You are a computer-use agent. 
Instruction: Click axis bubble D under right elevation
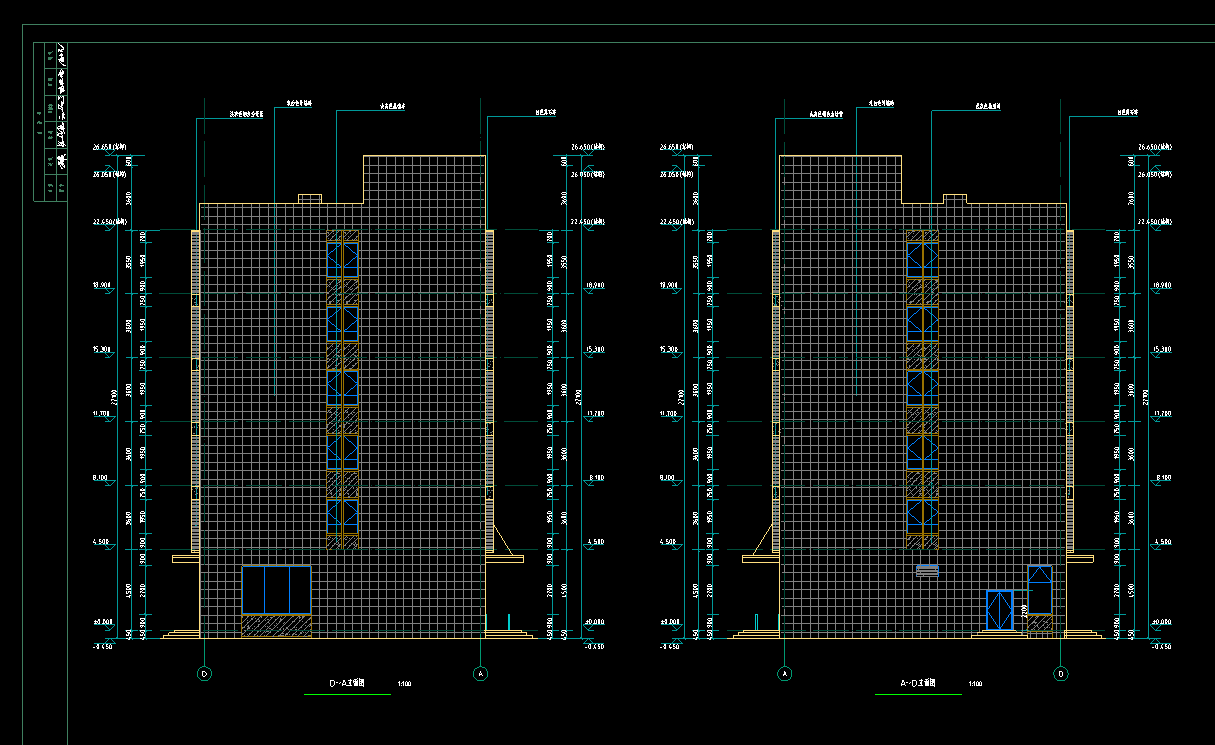coord(1061,674)
